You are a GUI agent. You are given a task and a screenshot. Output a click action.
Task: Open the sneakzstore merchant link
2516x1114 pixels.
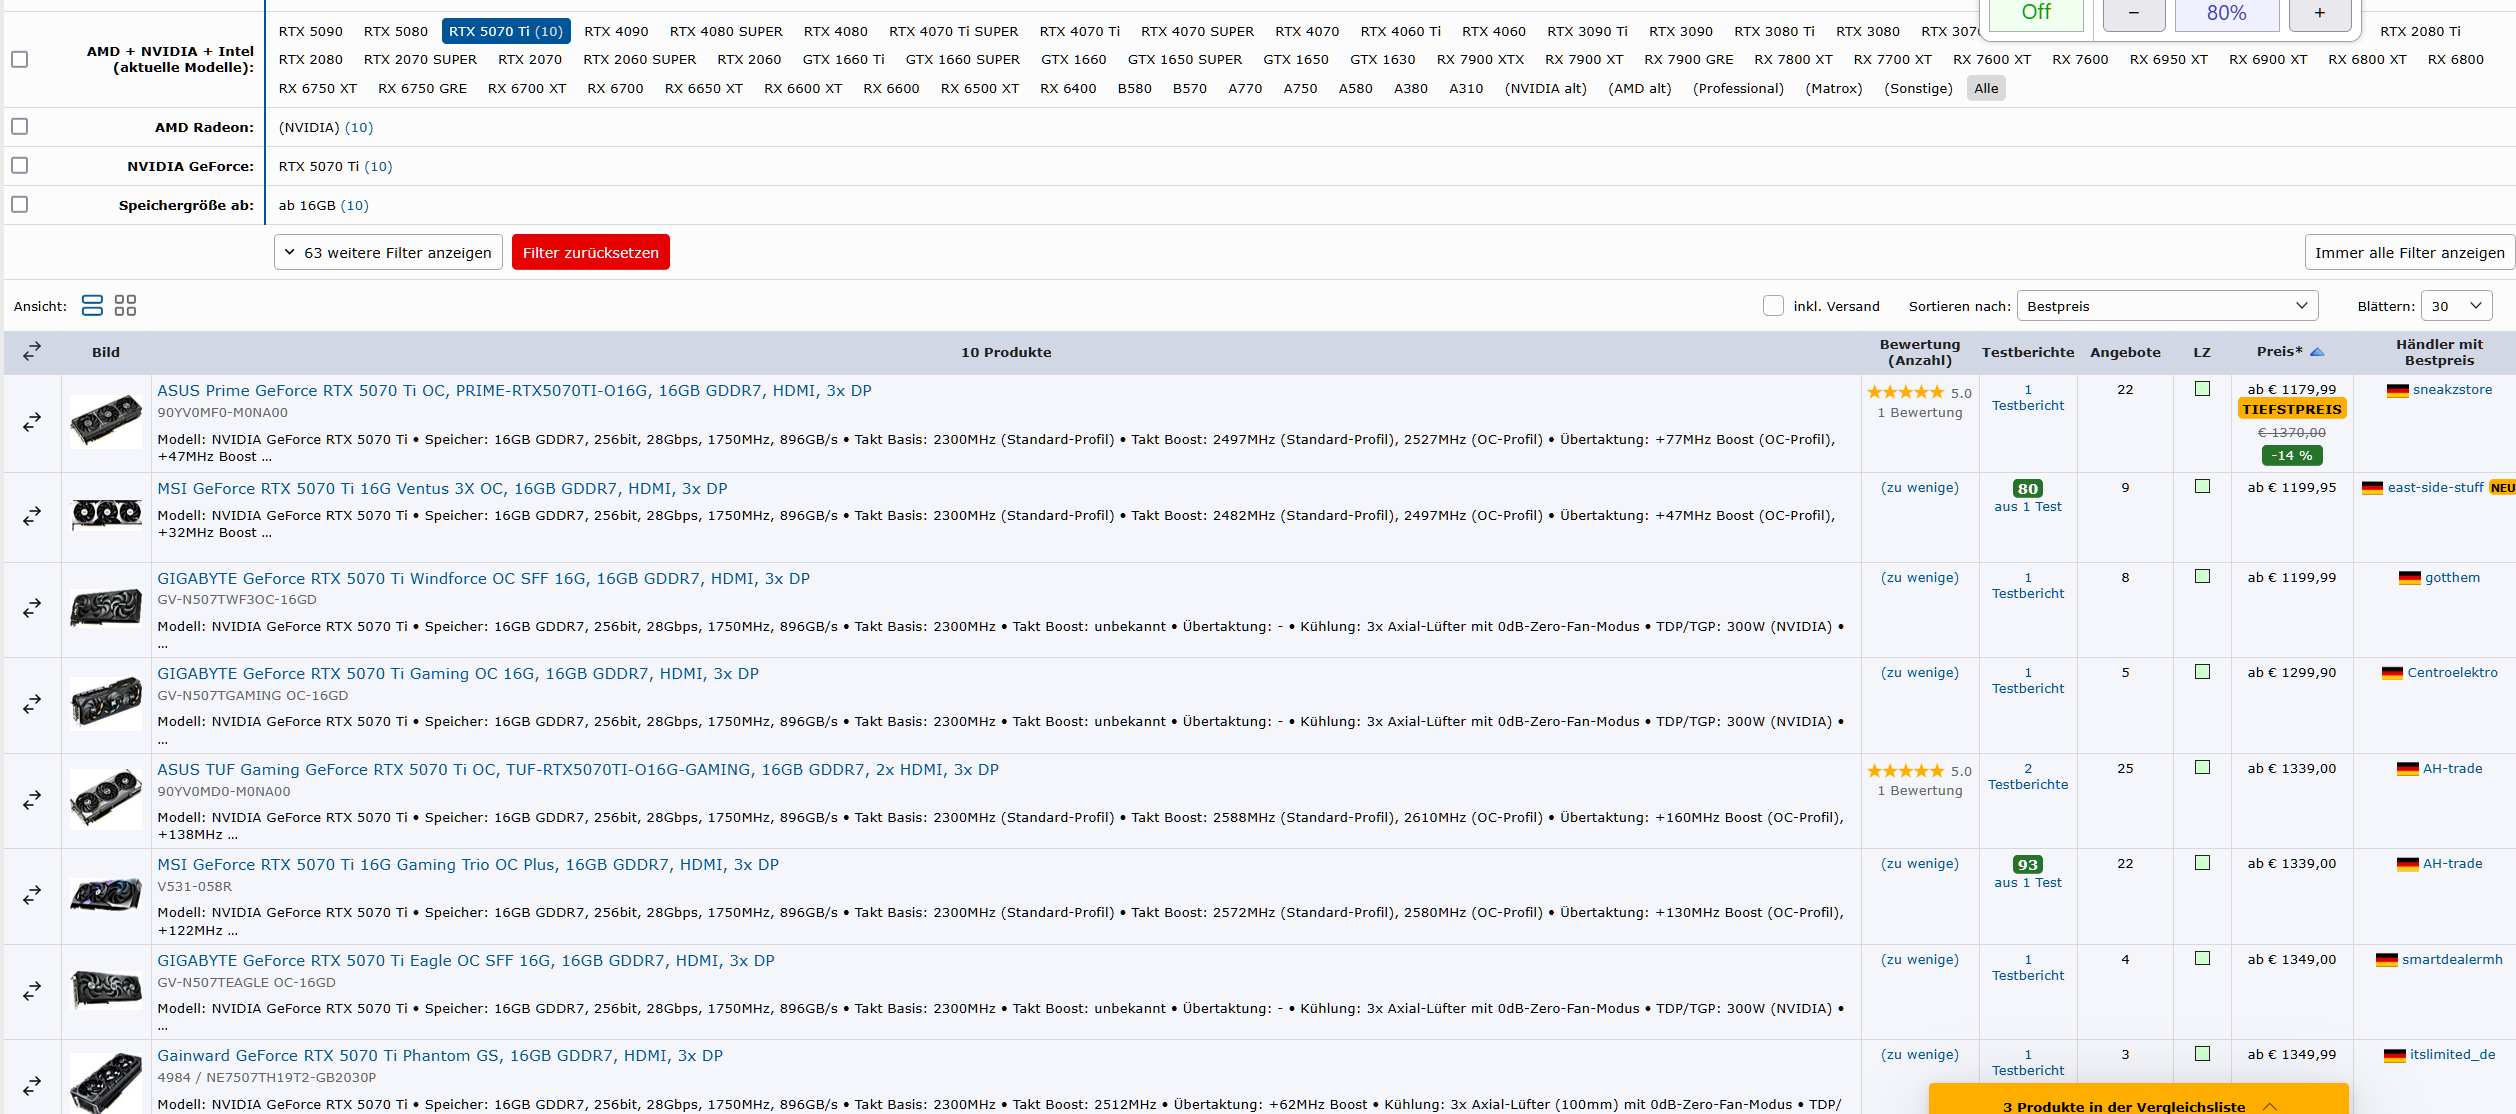coord(2452,390)
